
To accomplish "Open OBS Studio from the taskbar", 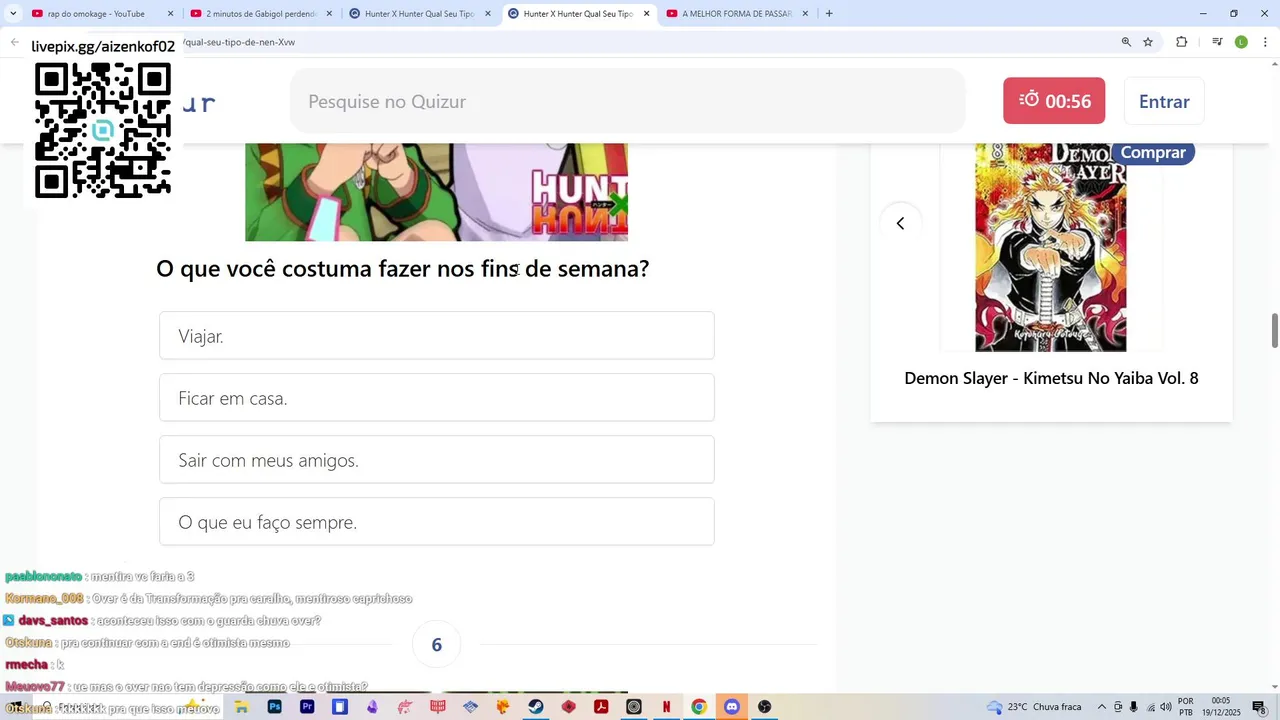I will (x=764, y=707).
